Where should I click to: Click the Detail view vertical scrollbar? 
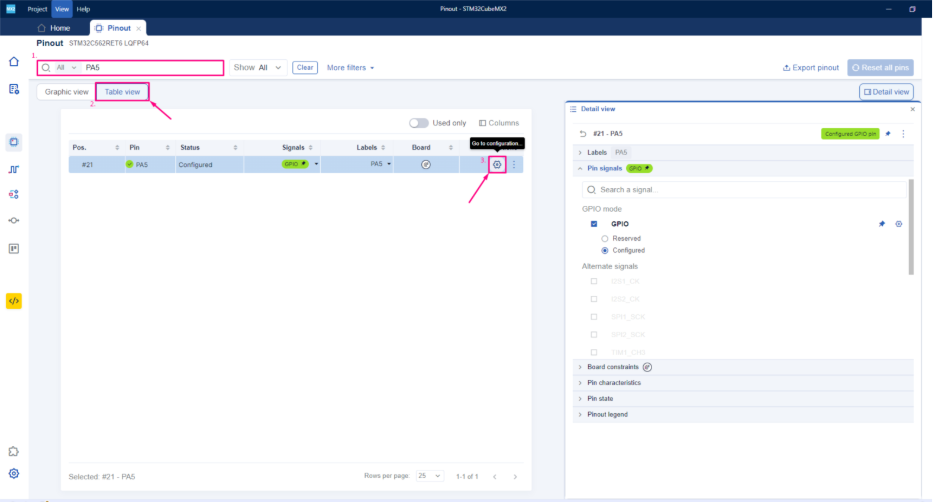click(x=911, y=228)
